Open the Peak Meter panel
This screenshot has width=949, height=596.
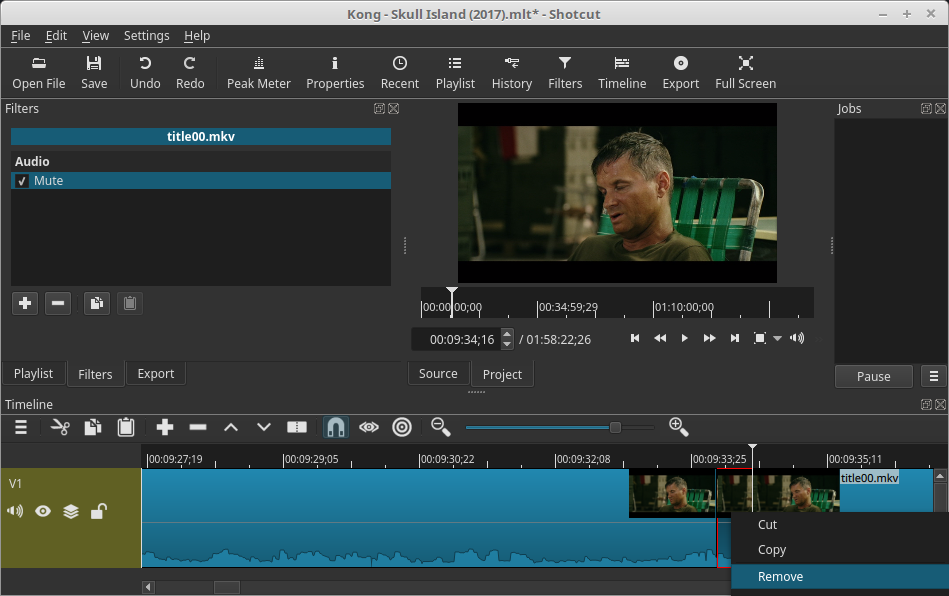click(258, 73)
